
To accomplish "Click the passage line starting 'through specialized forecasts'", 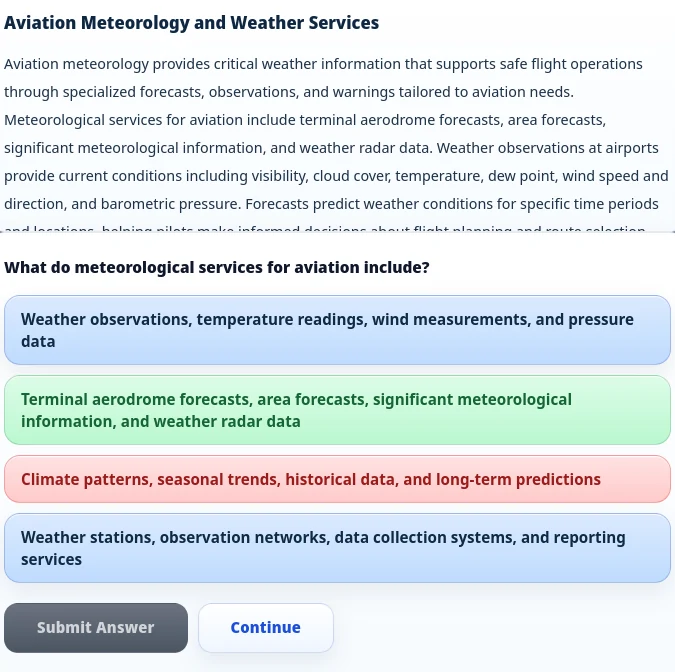I will click(x=289, y=92).
